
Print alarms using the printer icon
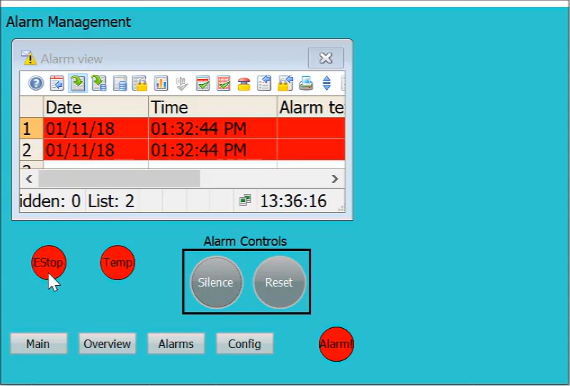tap(306, 83)
